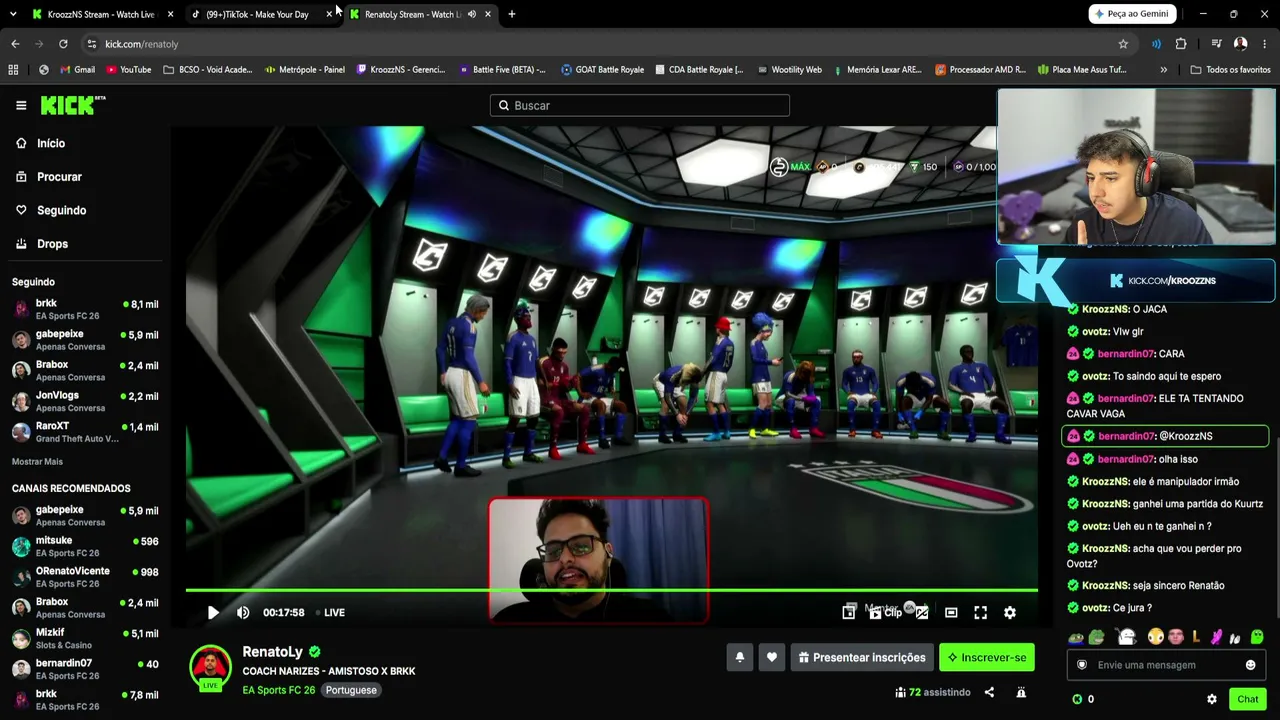
Task: Switch to KroozzNS Stream browser tab
Action: [x=100, y=14]
